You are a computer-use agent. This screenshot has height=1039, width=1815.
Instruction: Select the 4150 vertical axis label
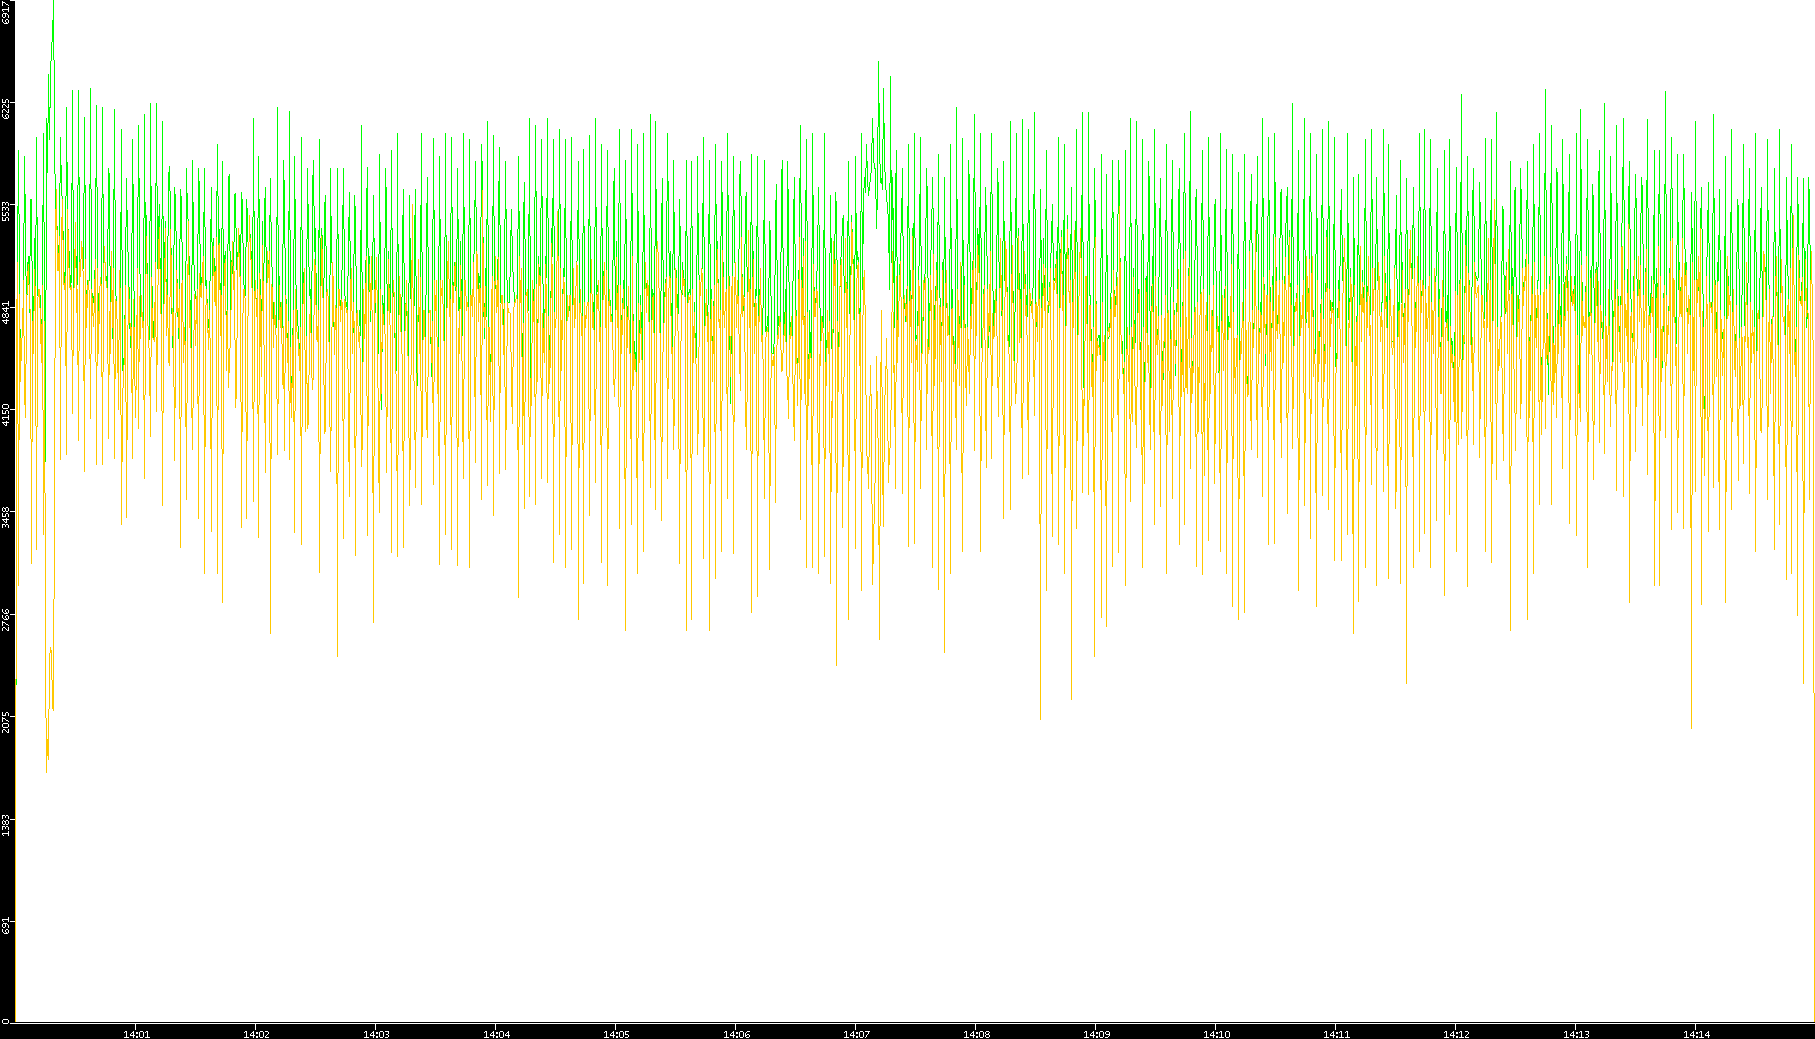point(7,415)
